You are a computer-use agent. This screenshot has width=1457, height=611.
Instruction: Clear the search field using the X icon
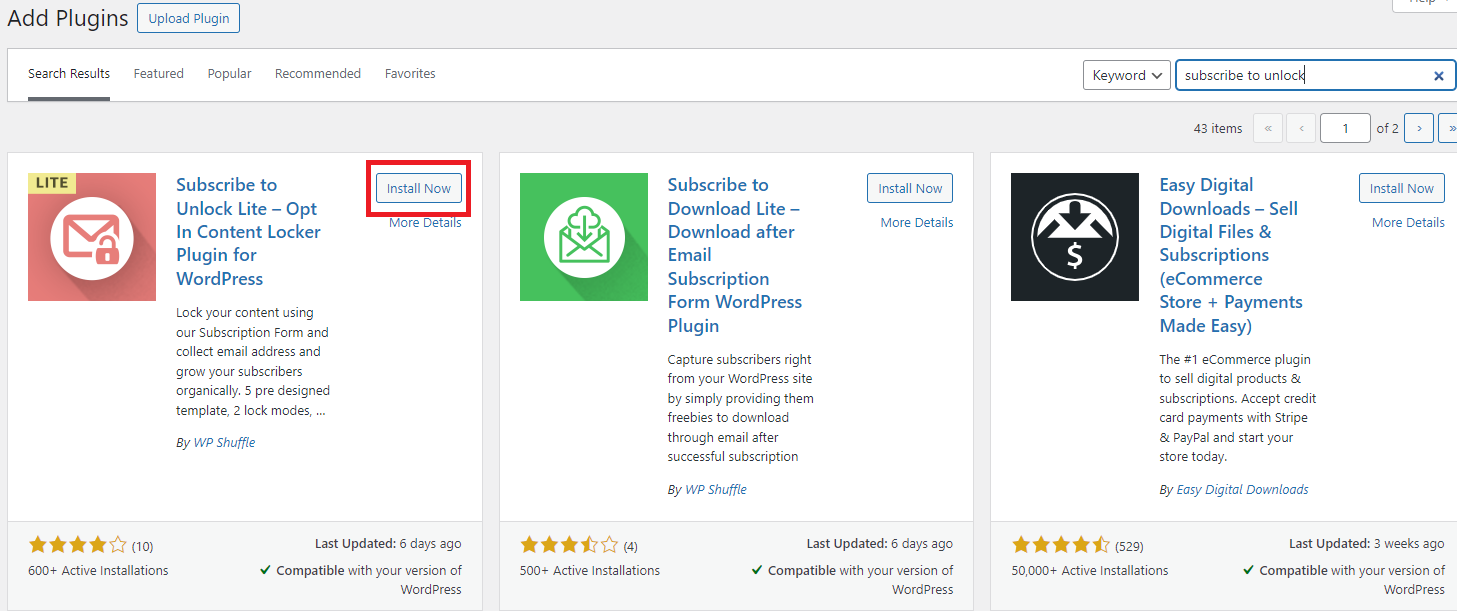click(x=1439, y=74)
